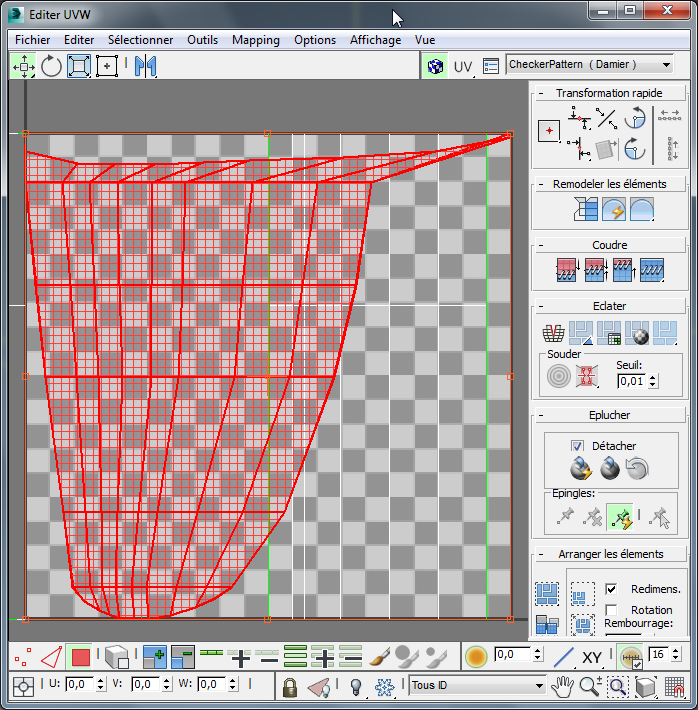Screen dimensions: 698x710
Task: Open the Editer menu
Action: pyautogui.click(x=79, y=40)
